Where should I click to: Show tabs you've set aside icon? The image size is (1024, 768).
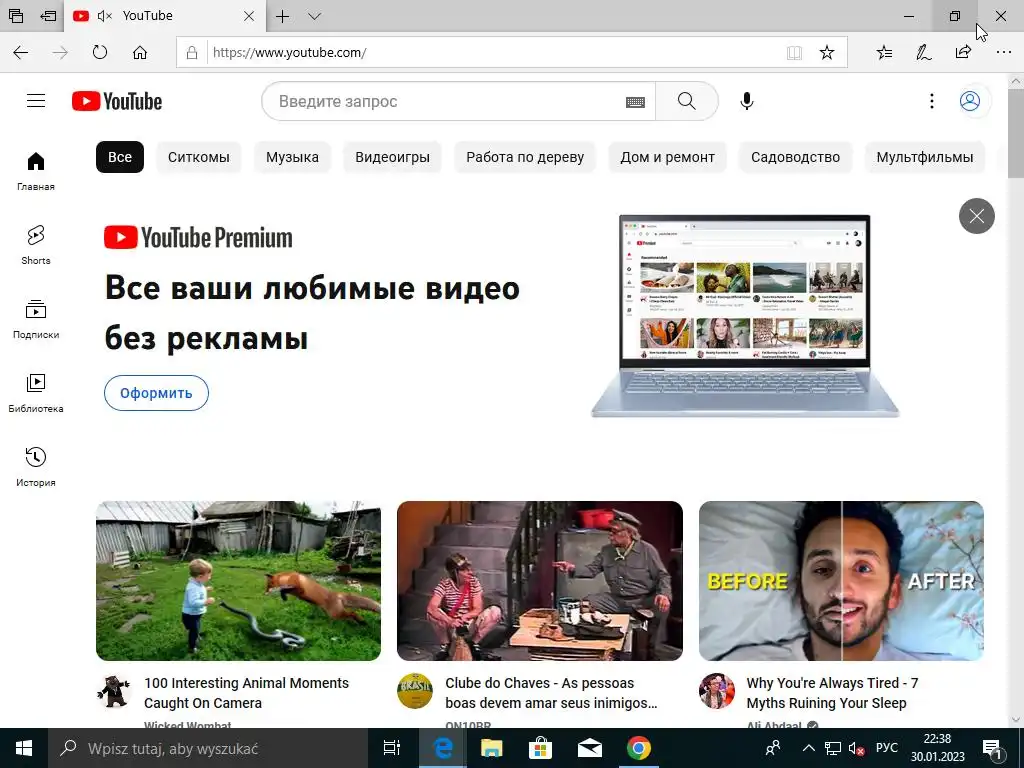[16, 16]
